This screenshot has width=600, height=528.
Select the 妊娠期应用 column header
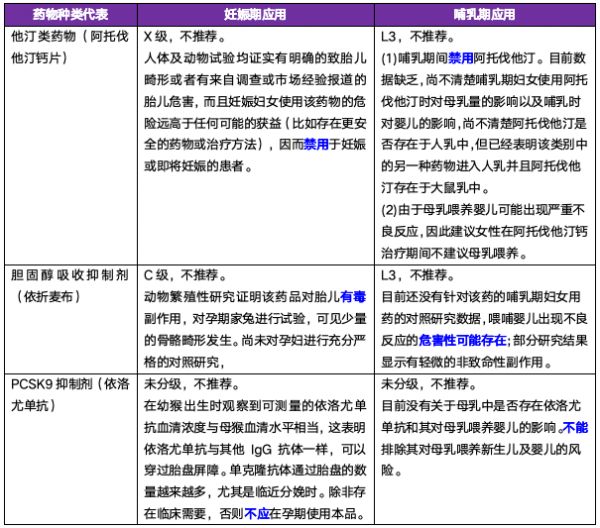256,17
